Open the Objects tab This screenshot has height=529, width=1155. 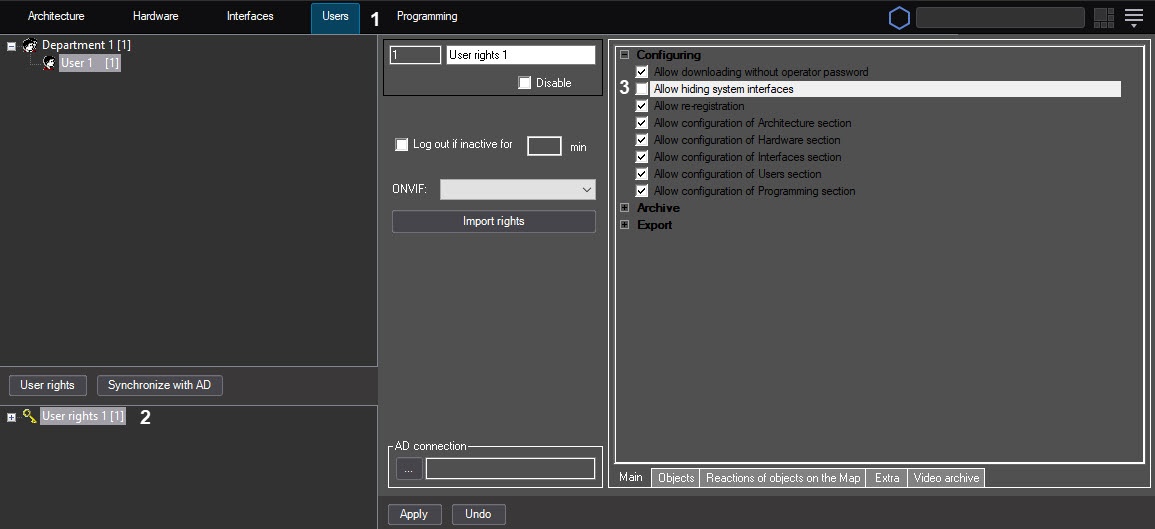[676, 478]
